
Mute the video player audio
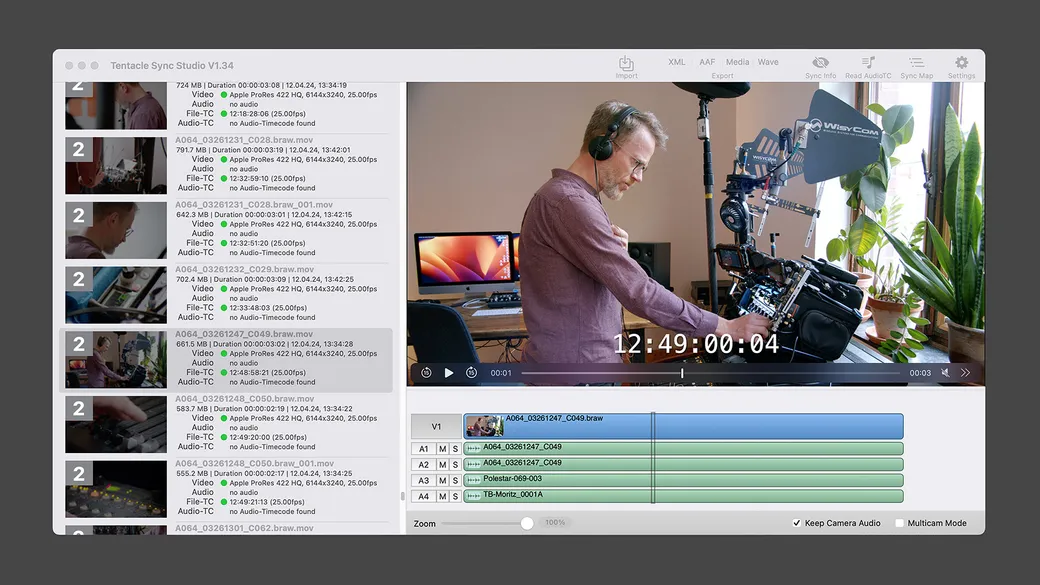945,372
